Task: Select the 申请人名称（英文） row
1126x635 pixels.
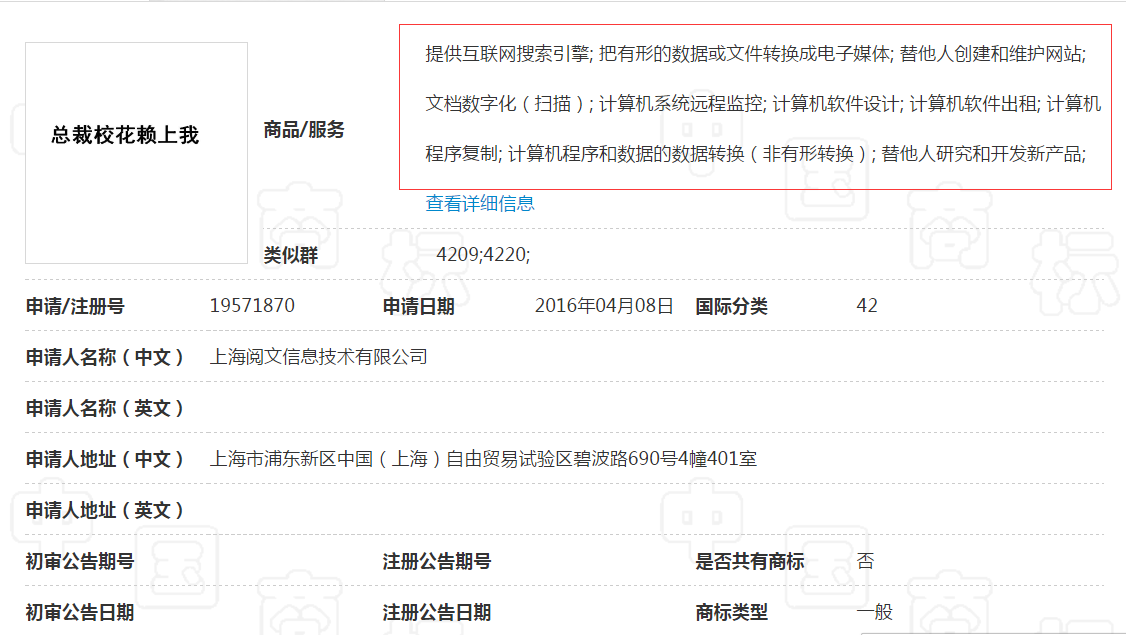Action: tap(96, 407)
